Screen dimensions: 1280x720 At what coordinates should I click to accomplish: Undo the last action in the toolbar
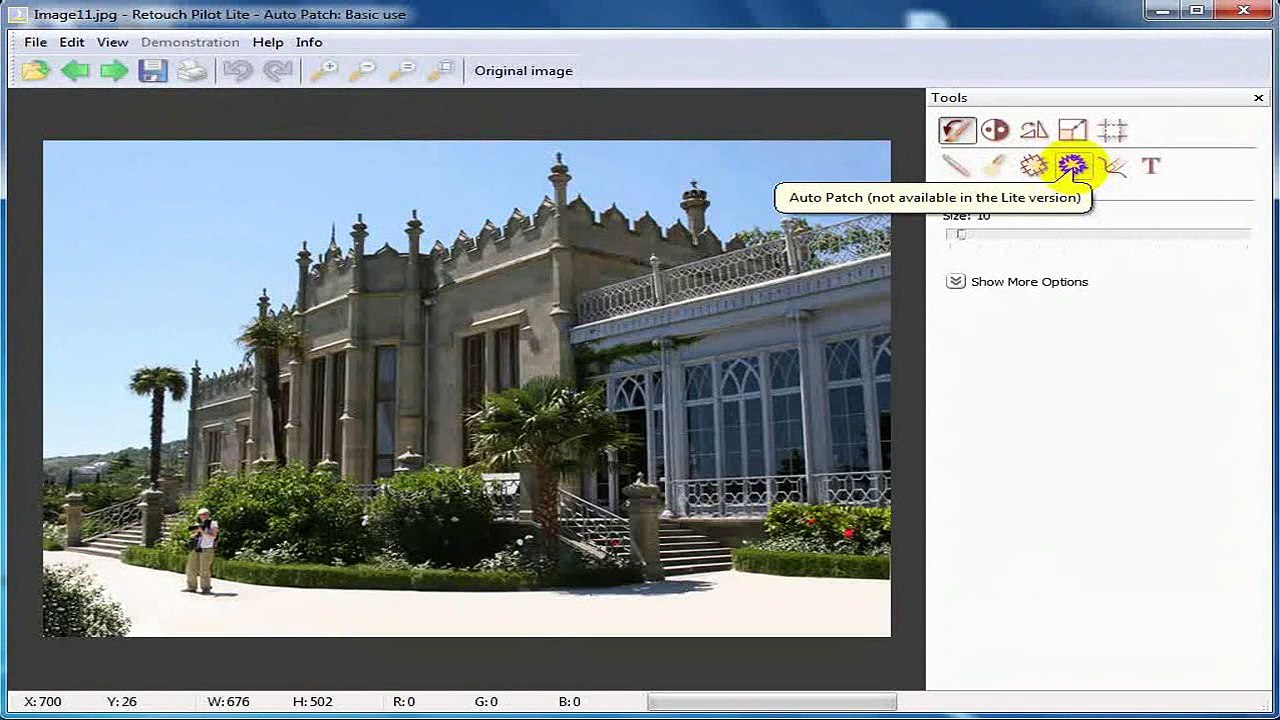point(238,71)
